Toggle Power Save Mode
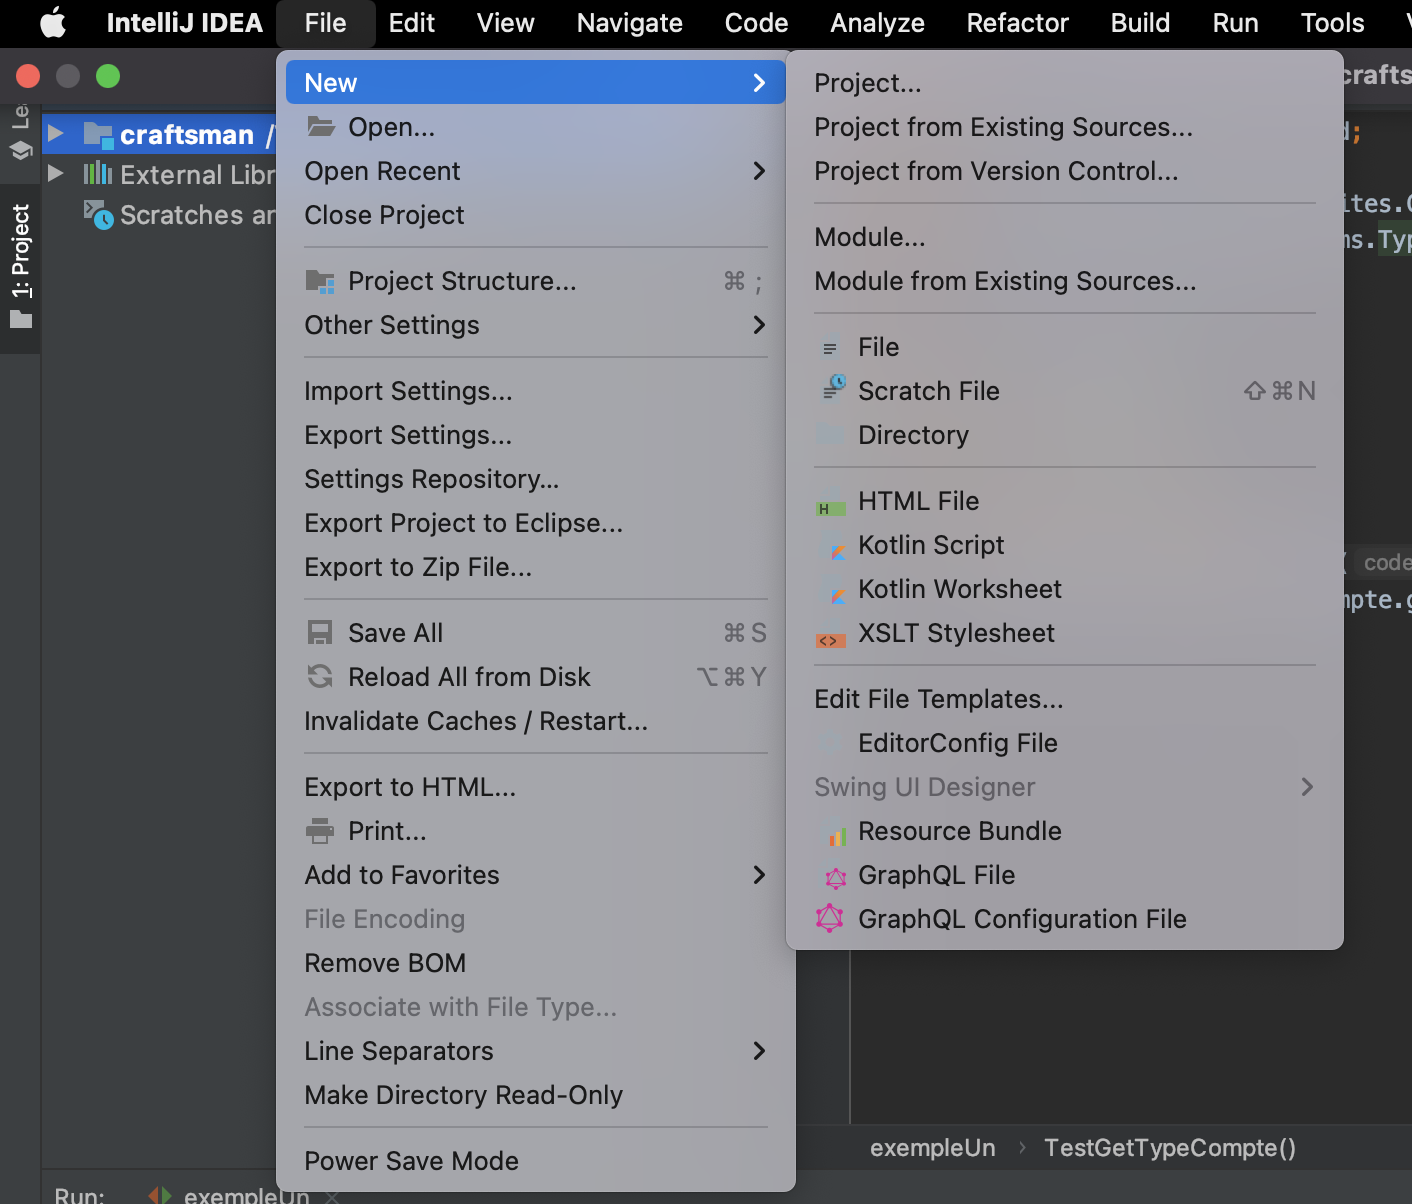The width and height of the screenshot is (1412, 1204). click(536, 1161)
